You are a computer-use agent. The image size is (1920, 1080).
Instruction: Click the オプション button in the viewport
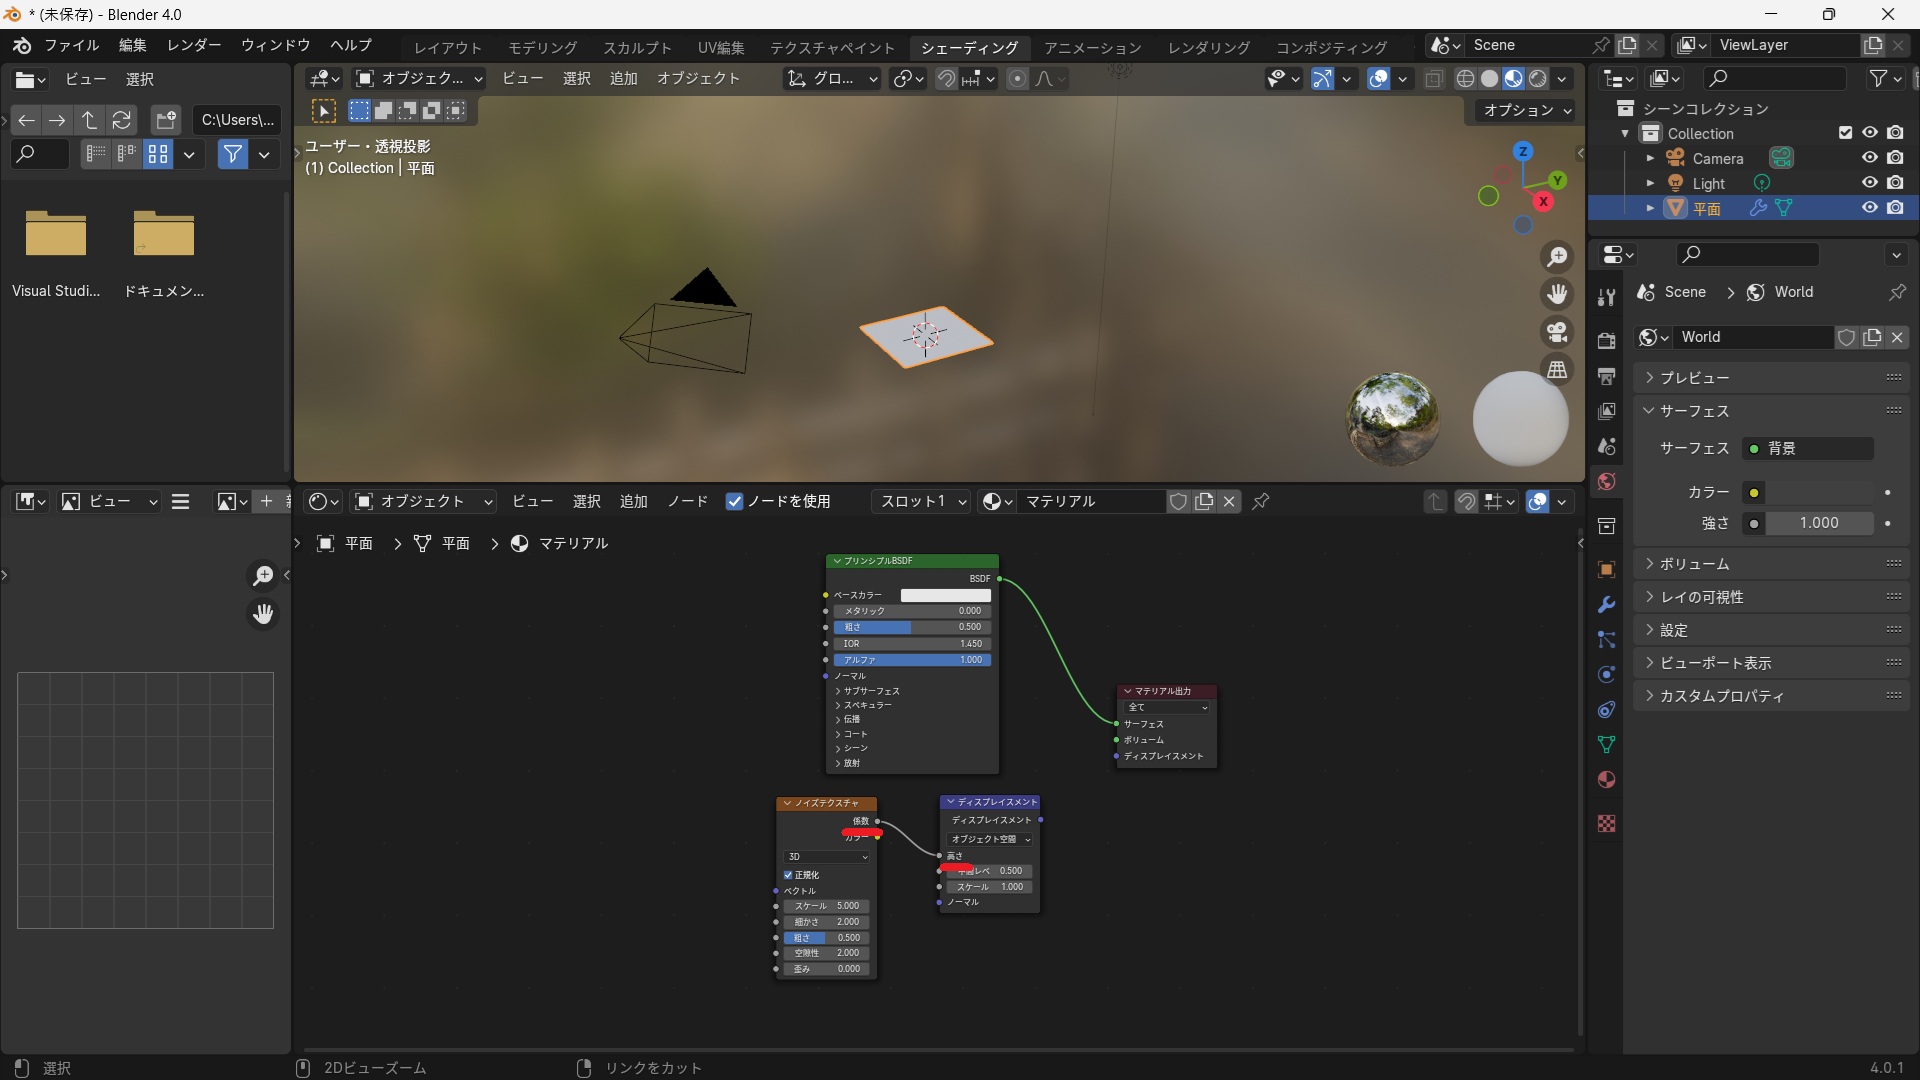[x=1526, y=110]
